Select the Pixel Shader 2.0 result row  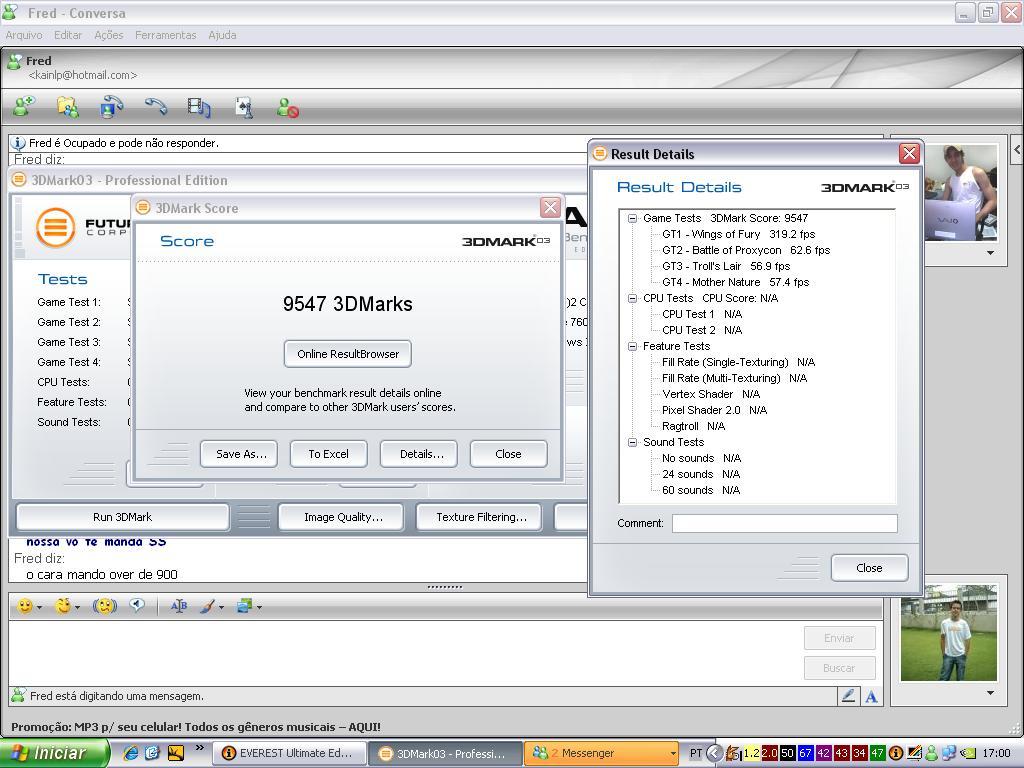click(x=714, y=410)
